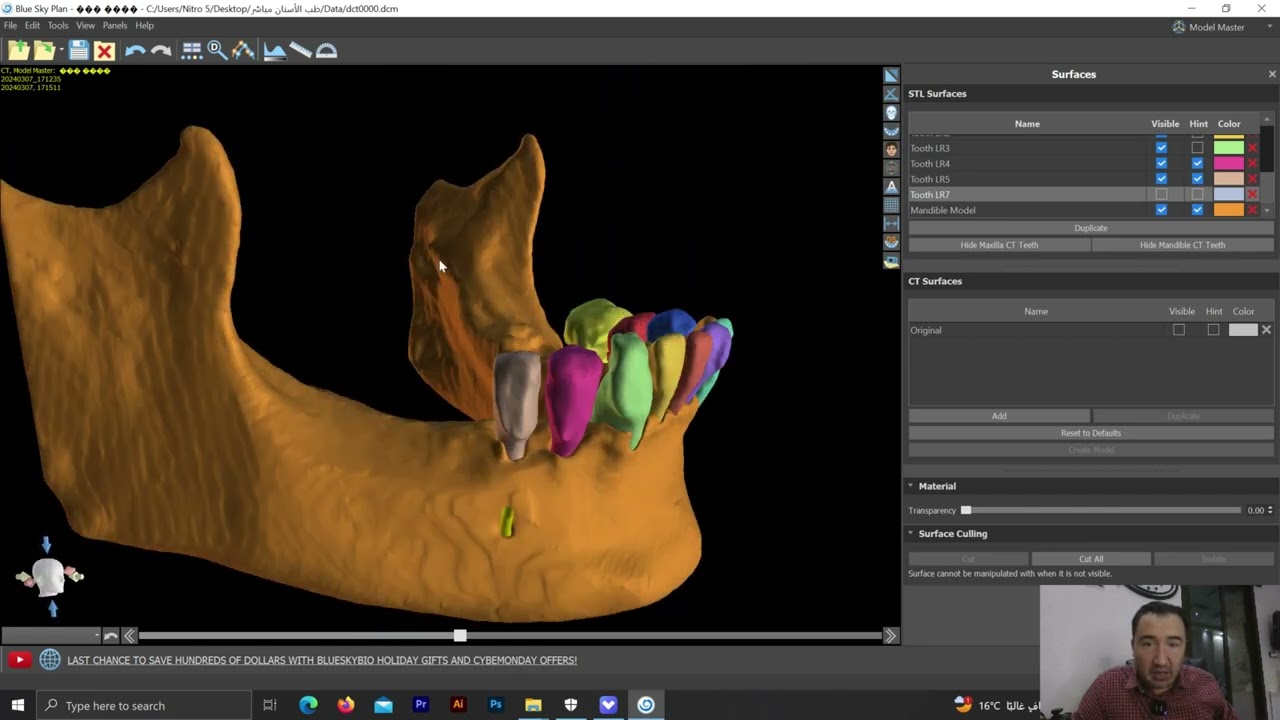
Task: Enable visibility for Tooth LR7
Action: pos(1161,195)
